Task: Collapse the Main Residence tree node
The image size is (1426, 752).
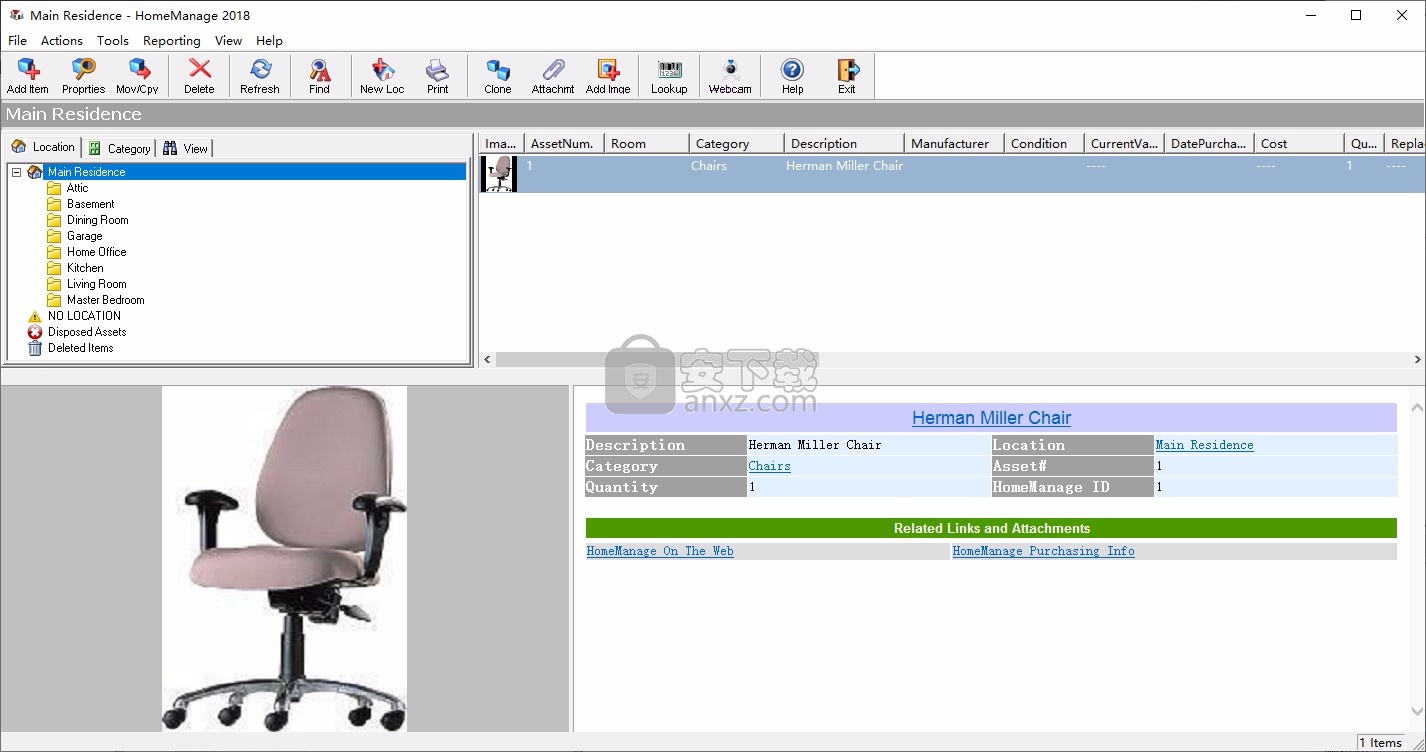Action: click(x=16, y=172)
